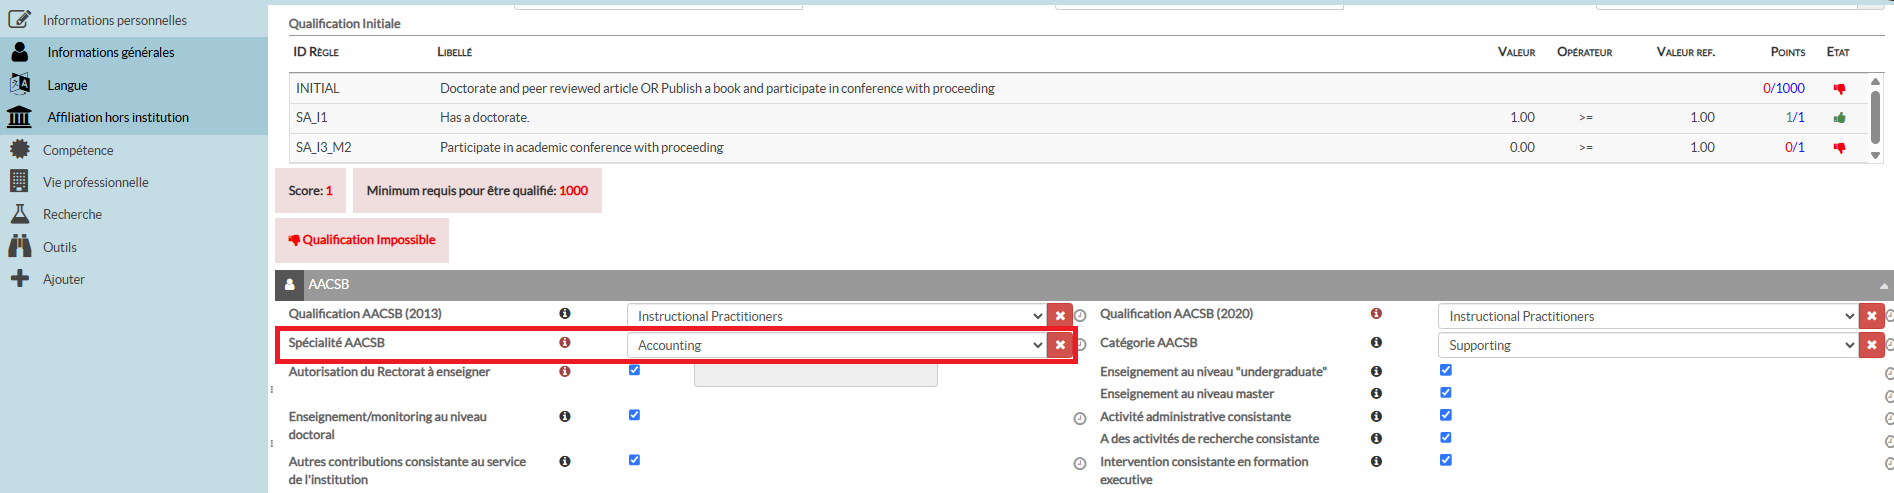Click info icon for Catégorie AACSB
Image resolution: width=1894 pixels, height=493 pixels.
[x=1376, y=343]
